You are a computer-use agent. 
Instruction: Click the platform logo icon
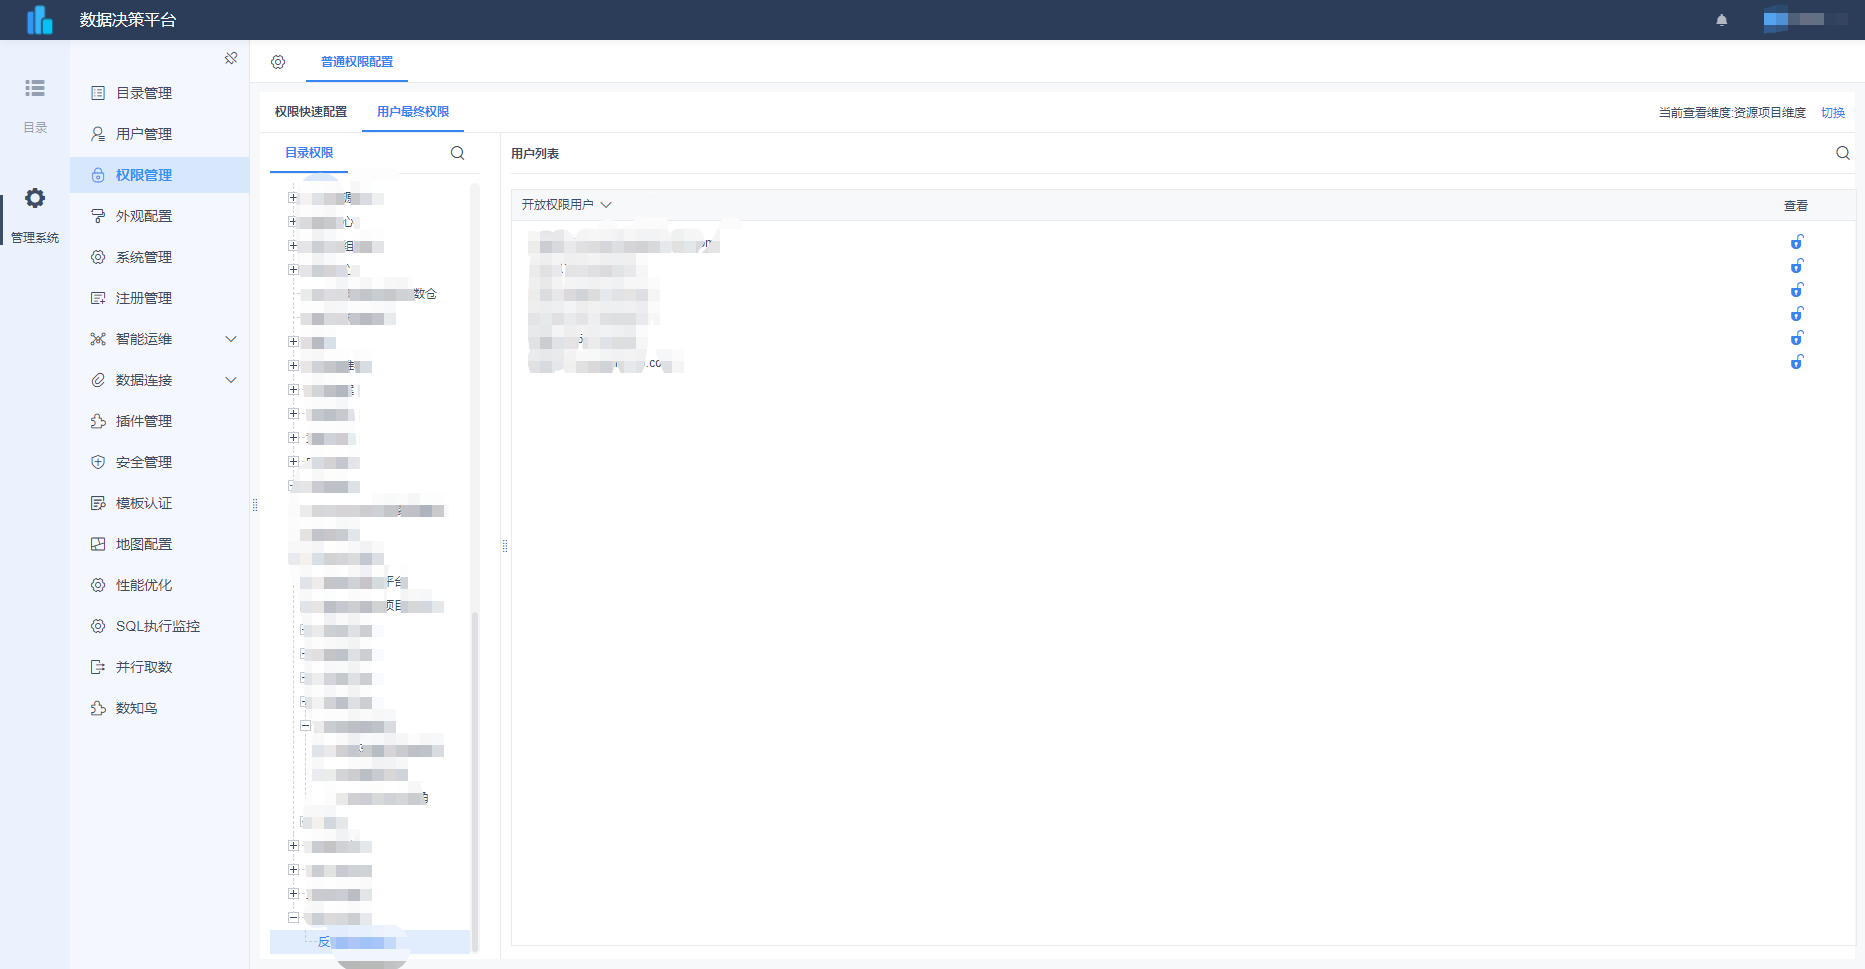point(39,20)
